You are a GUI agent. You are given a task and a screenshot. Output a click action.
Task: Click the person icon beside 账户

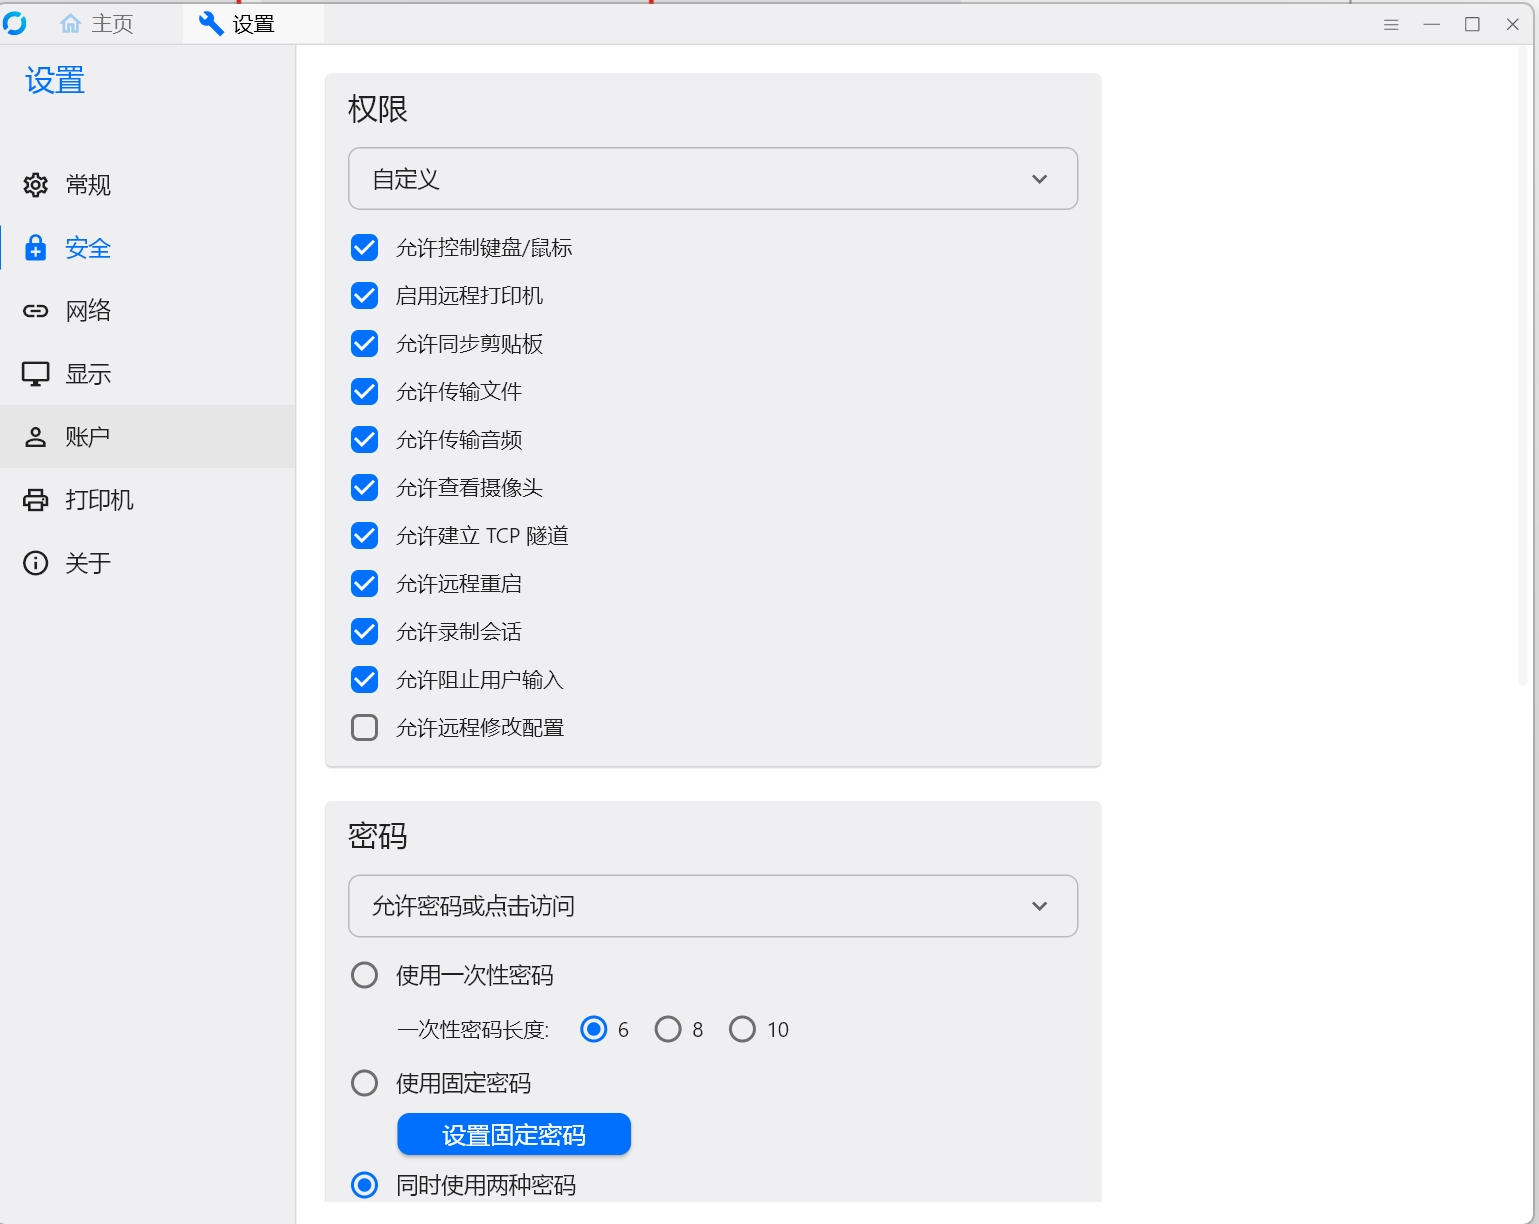click(36, 437)
